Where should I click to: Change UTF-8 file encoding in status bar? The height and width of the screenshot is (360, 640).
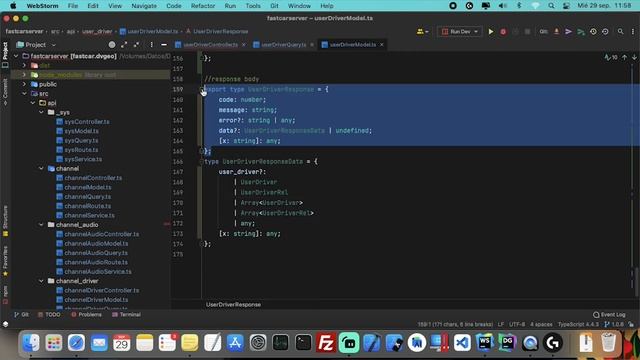click(x=517, y=324)
